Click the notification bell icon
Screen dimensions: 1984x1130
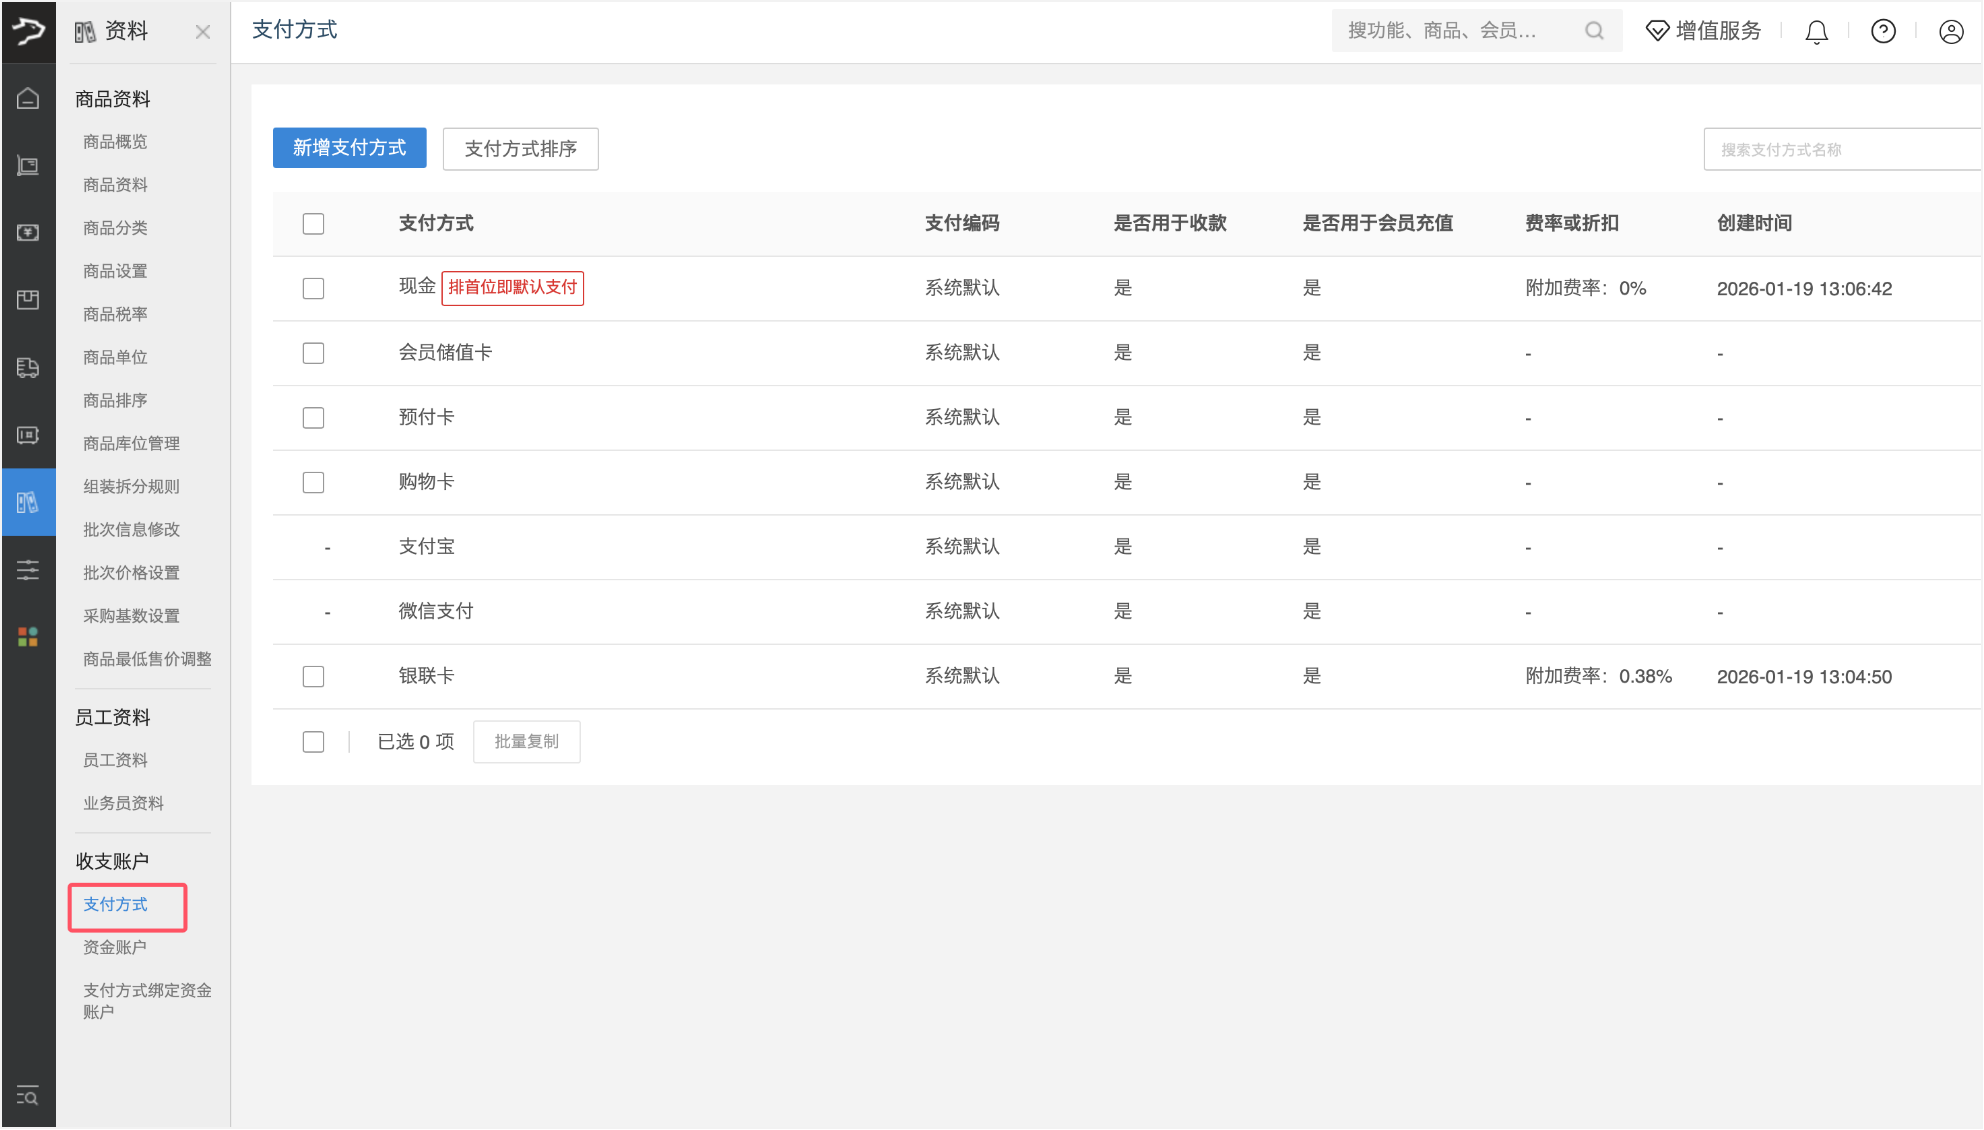[1816, 32]
